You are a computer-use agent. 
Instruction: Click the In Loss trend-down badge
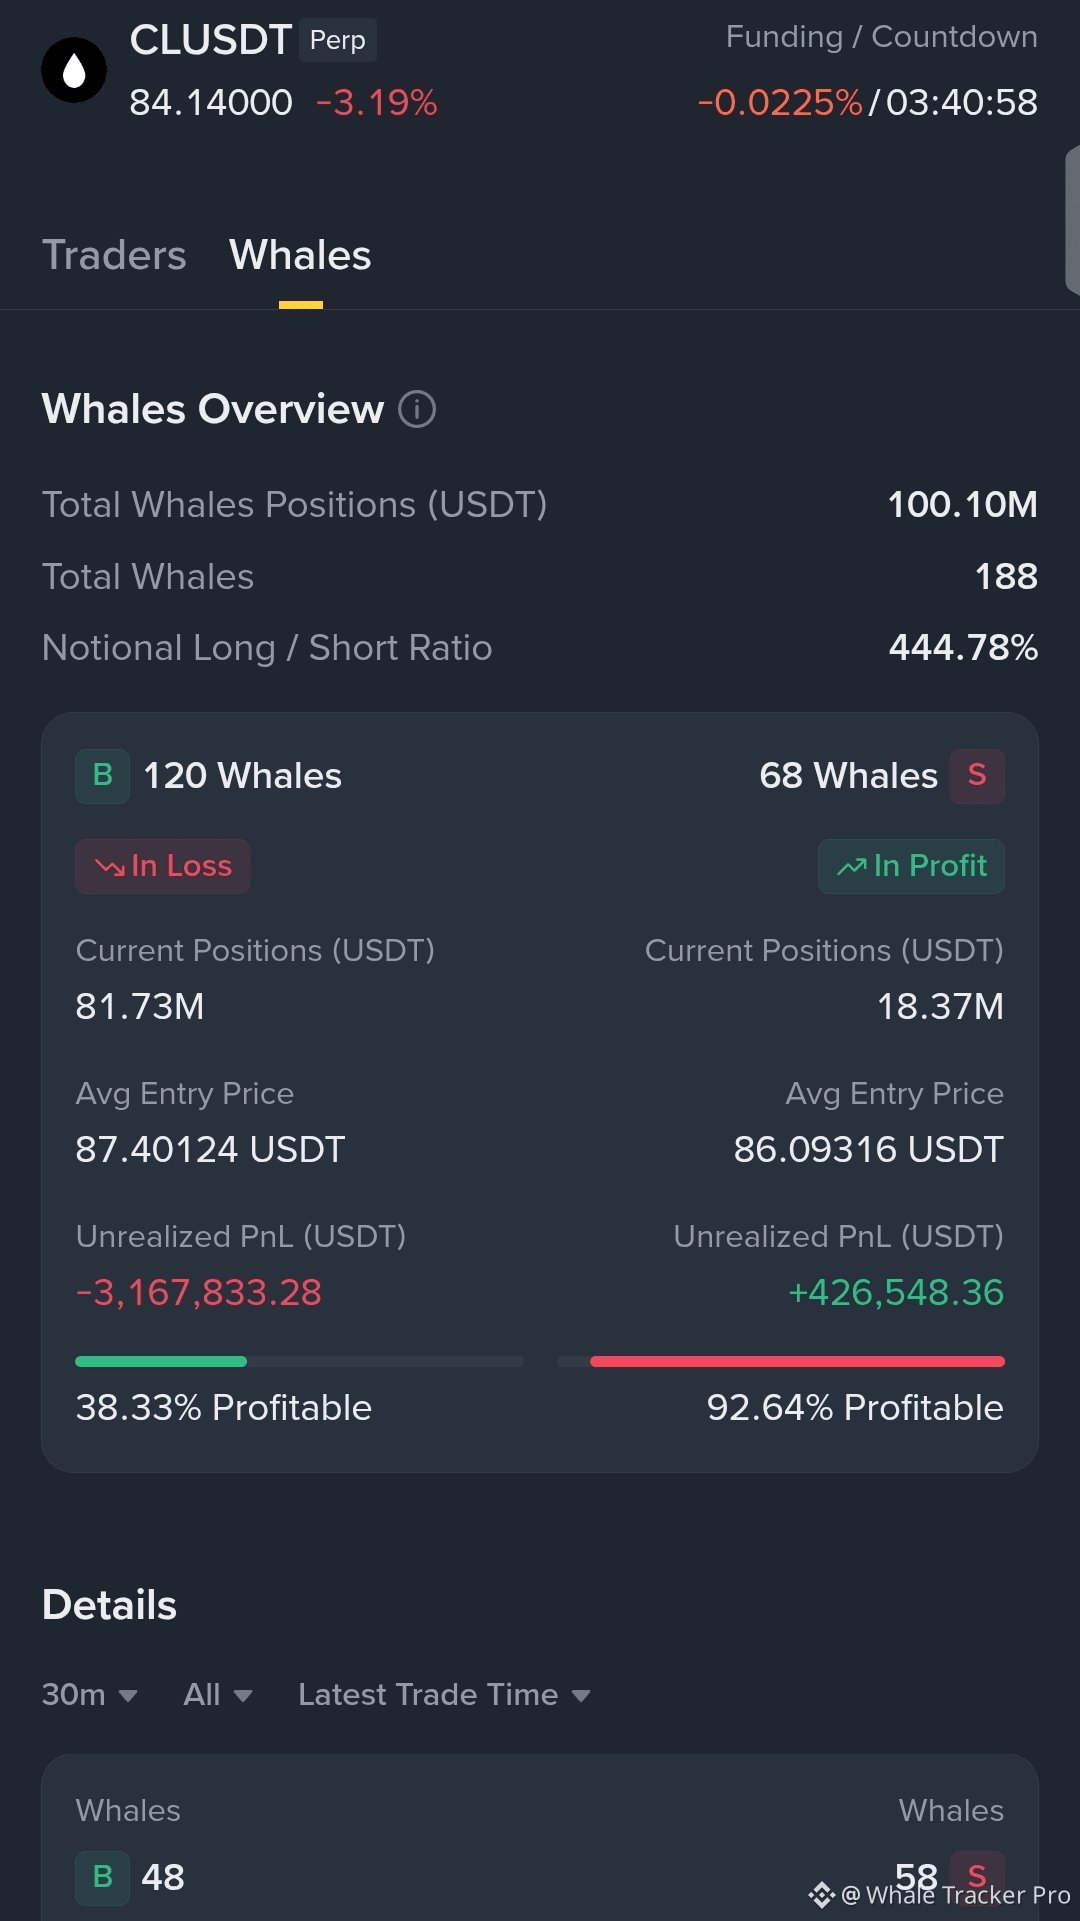point(162,866)
